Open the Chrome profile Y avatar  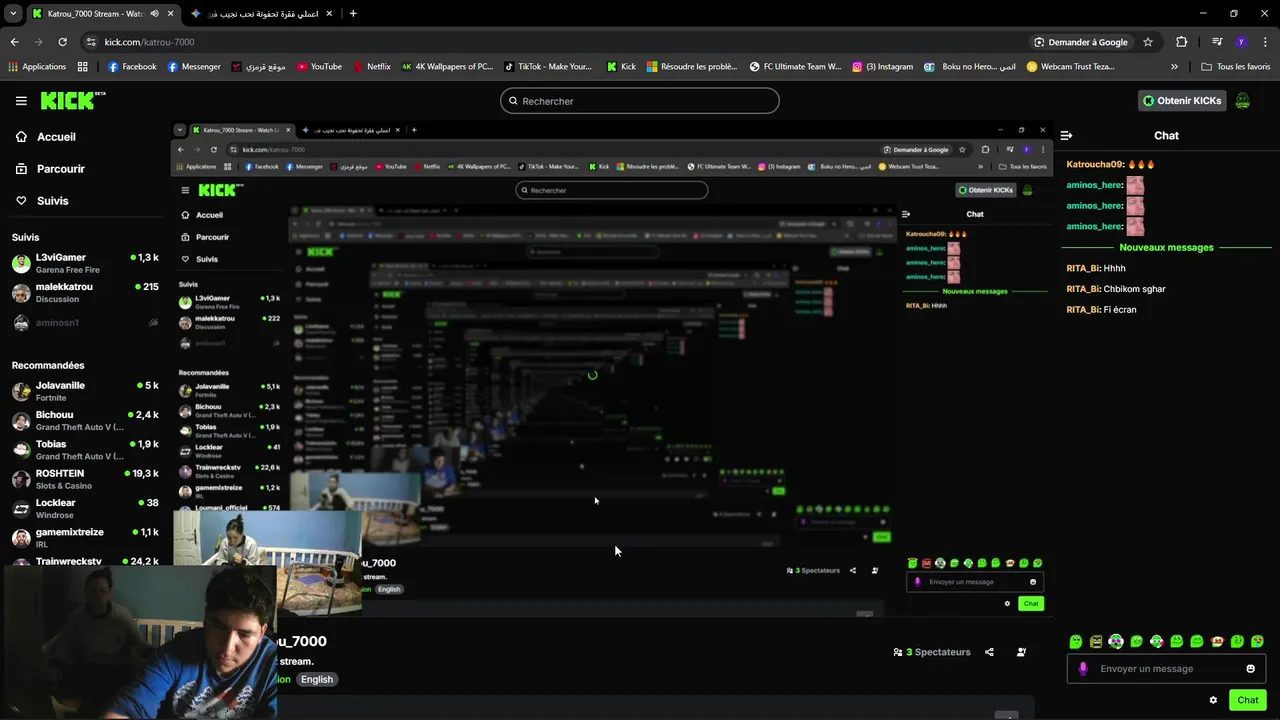(x=1241, y=42)
